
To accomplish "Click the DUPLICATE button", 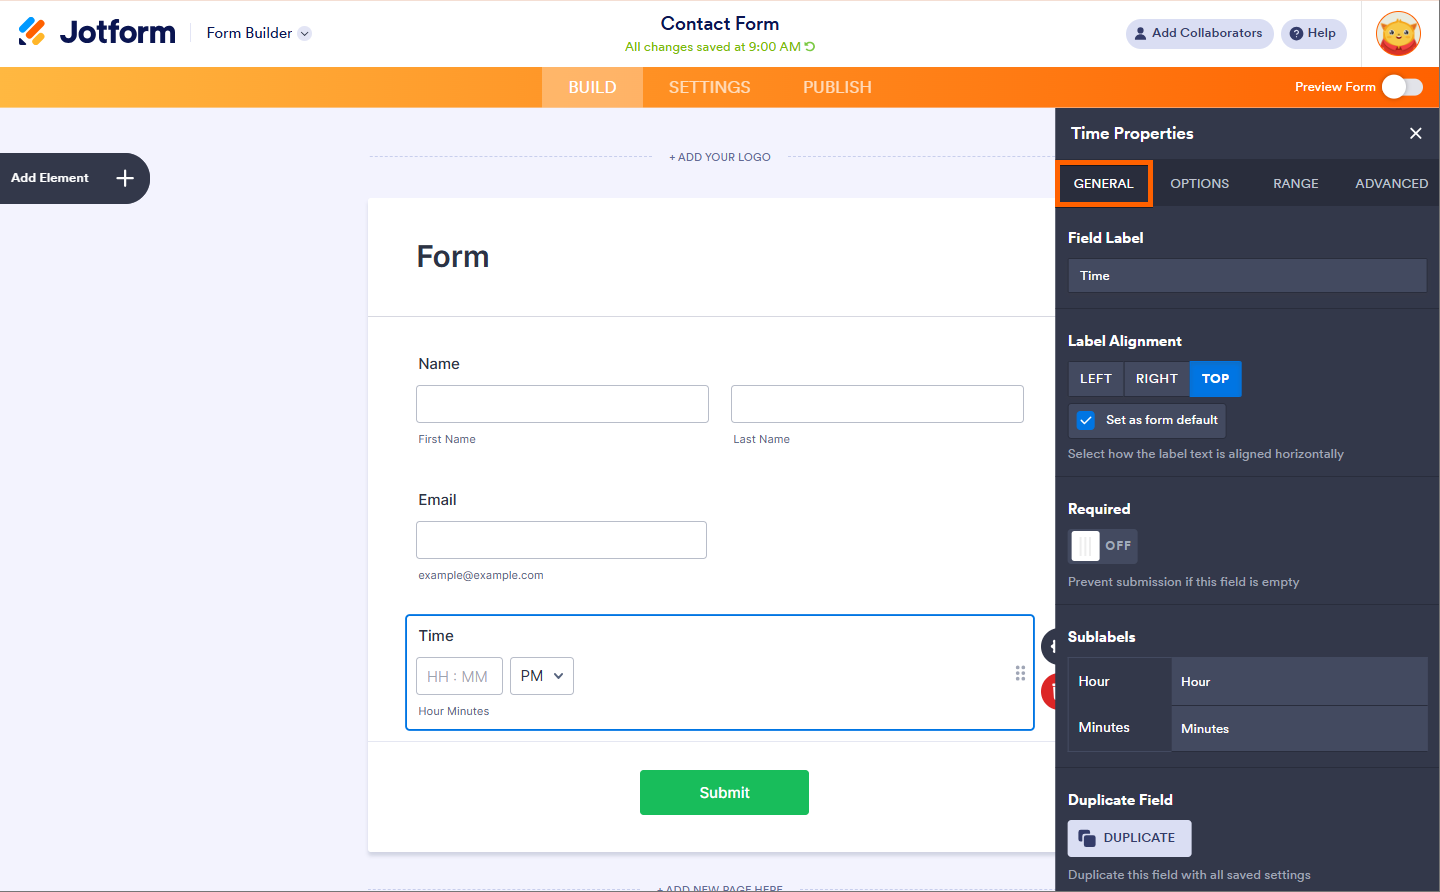I will (x=1129, y=838).
